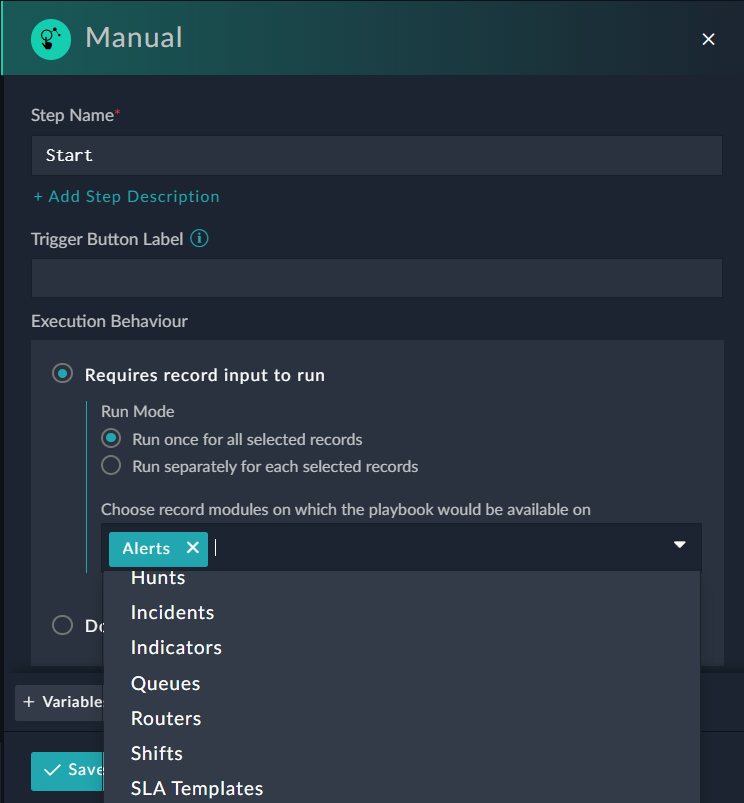This screenshot has width=744, height=803.
Task: Pick Incidents from the module list
Action: pos(401,612)
